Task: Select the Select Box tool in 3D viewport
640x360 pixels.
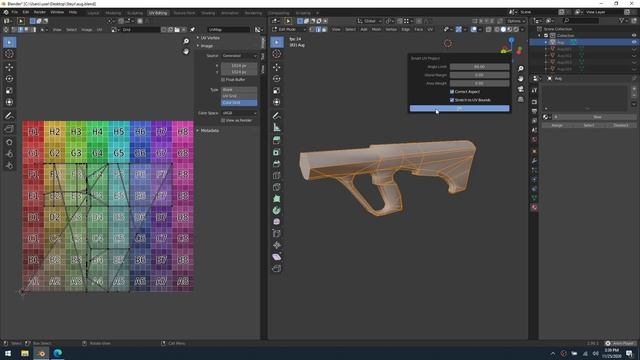Action: pyautogui.click(x=277, y=42)
